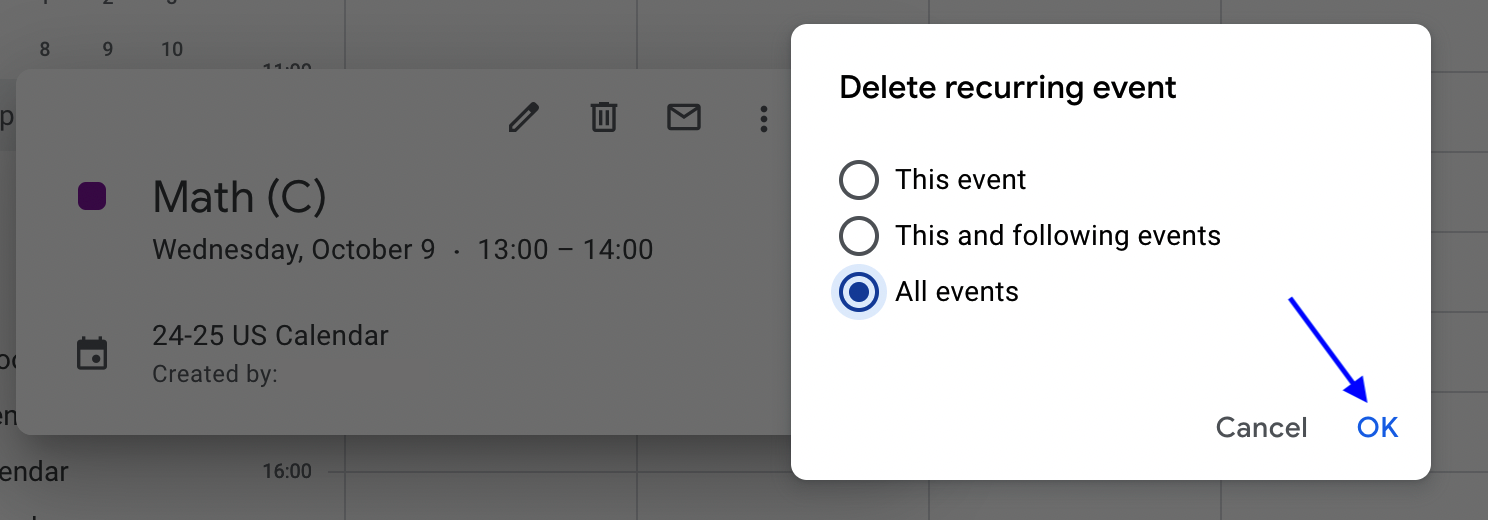Cancel the delete recurring event dialog
Screen dimensions: 1488x520
click(x=1261, y=428)
